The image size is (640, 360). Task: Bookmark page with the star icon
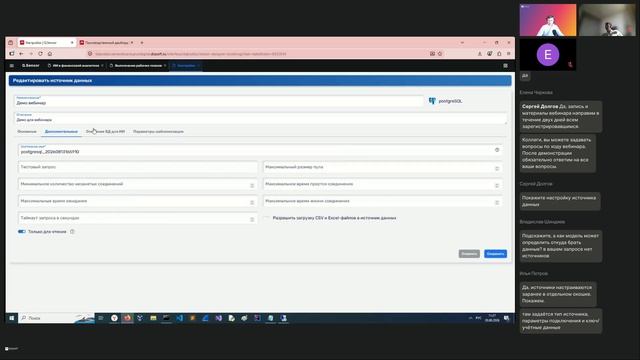440,53
